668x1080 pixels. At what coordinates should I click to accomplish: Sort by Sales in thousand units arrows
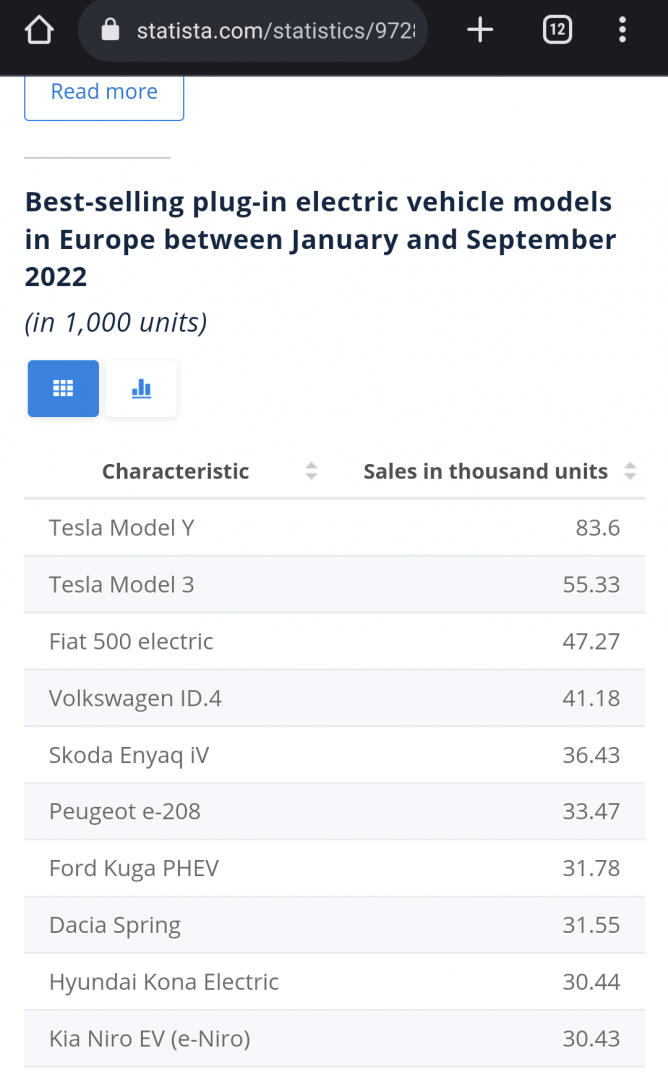click(x=630, y=471)
